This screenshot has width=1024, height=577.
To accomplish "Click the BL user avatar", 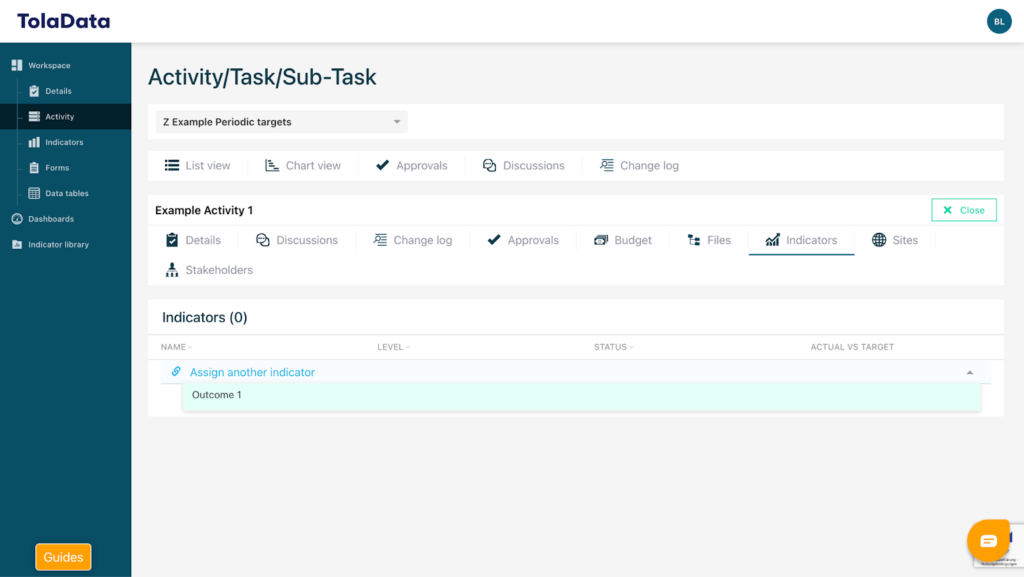I will click(998, 21).
